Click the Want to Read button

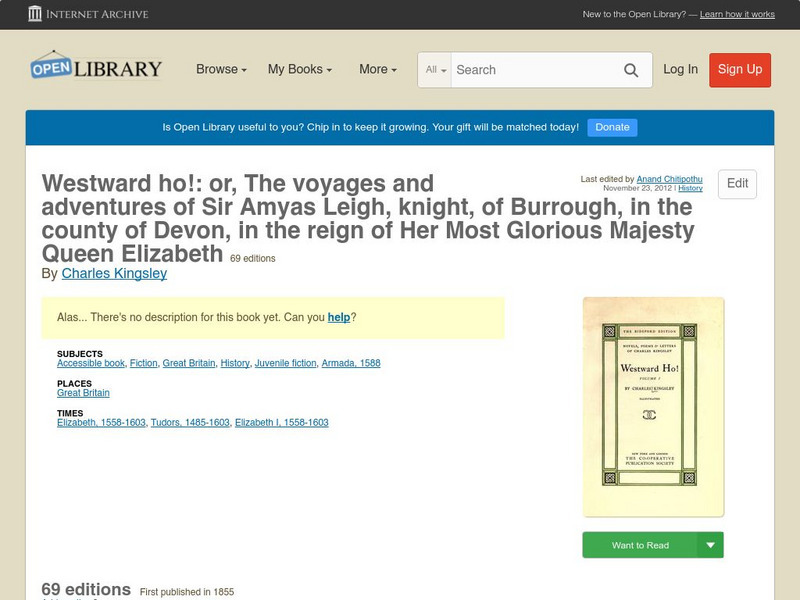click(x=640, y=545)
